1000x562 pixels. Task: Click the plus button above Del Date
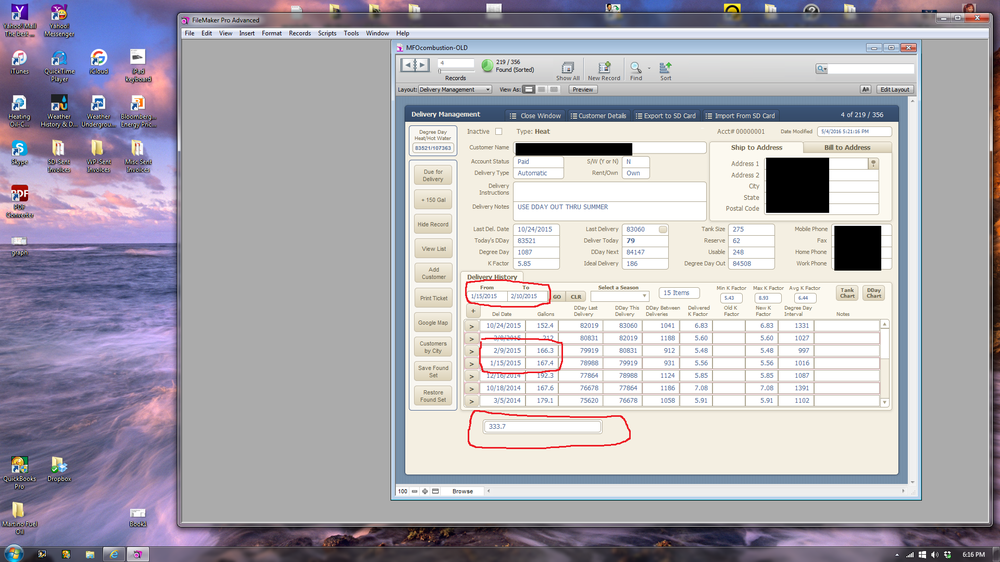tap(473, 311)
